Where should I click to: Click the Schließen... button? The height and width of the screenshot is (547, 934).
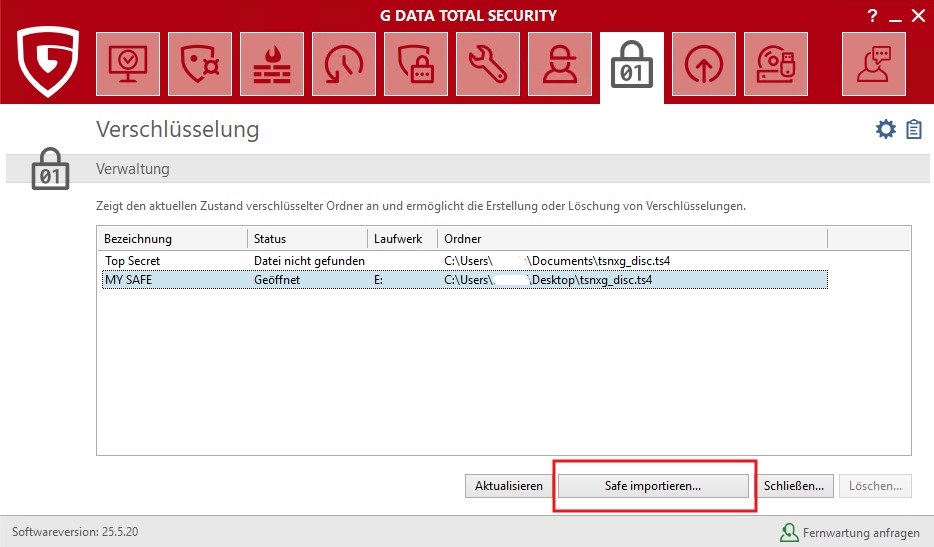click(794, 486)
